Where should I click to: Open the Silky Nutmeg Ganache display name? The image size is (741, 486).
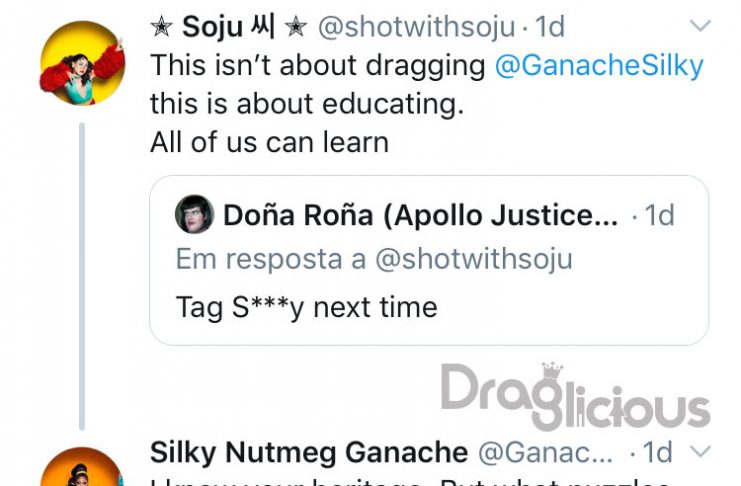click(309, 452)
